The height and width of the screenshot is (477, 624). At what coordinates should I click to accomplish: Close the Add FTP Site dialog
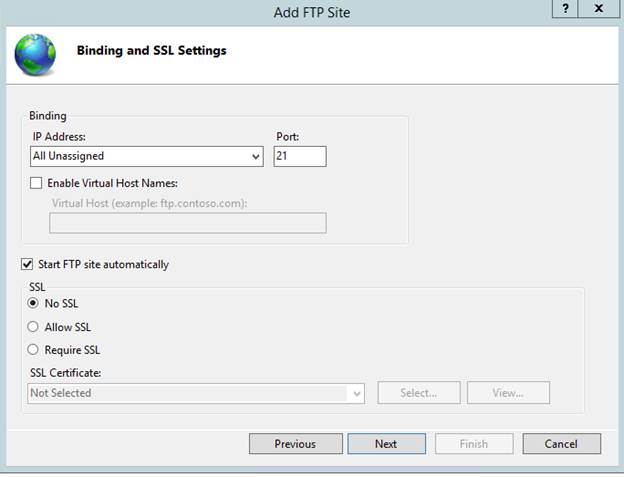pos(598,9)
